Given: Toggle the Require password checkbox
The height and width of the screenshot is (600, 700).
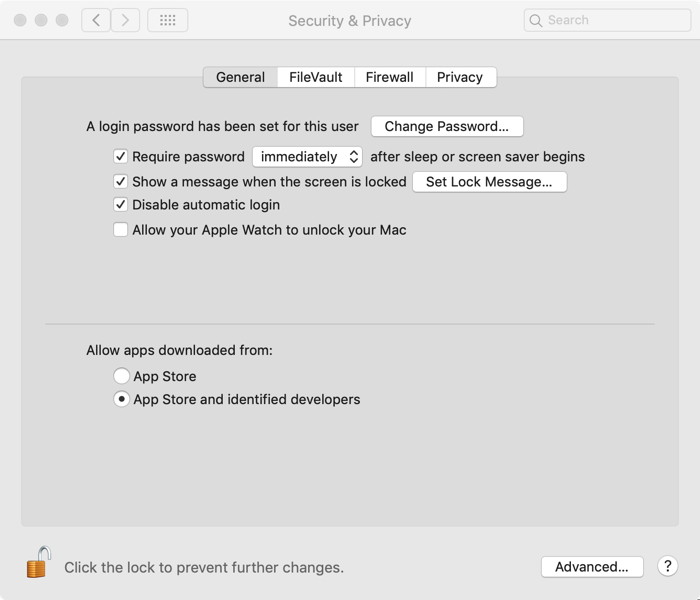Looking at the screenshot, I should coord(121,157).
